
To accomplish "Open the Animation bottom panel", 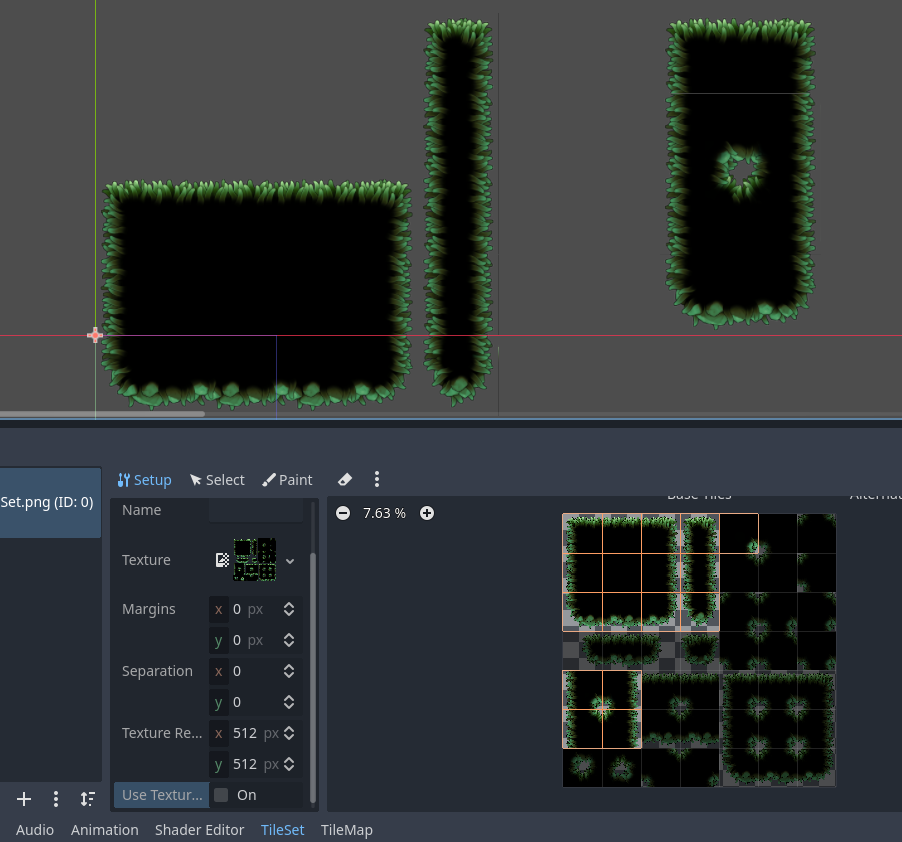I will click(x=104, y=830).
